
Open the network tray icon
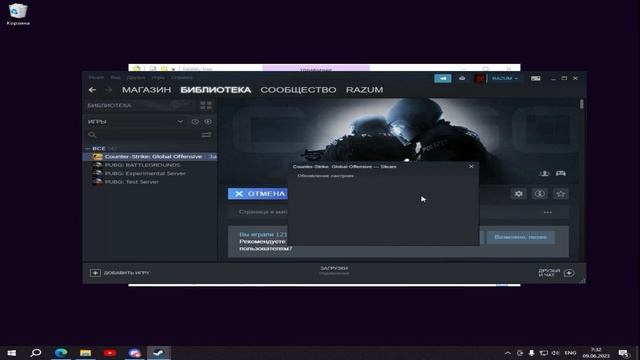tap(543, 353)
